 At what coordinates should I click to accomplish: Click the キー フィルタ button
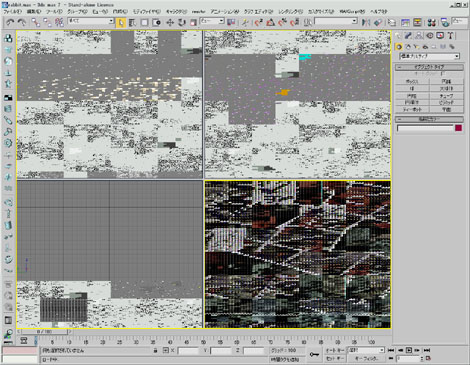366,359
